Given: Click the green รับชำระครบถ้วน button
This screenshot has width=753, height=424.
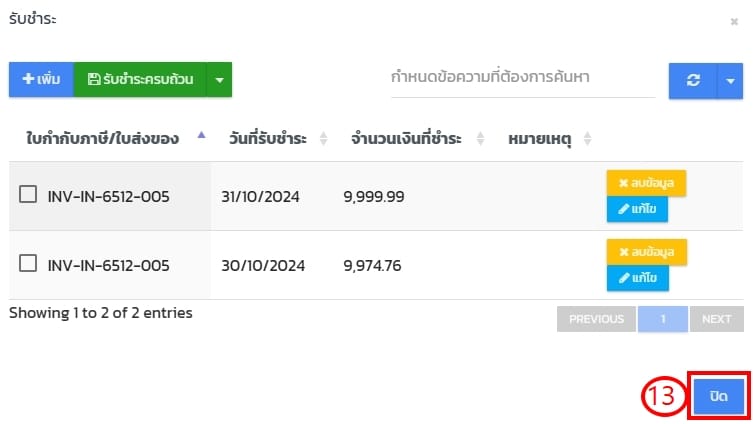Looking at the screenshot, I should tap(140, 79).
